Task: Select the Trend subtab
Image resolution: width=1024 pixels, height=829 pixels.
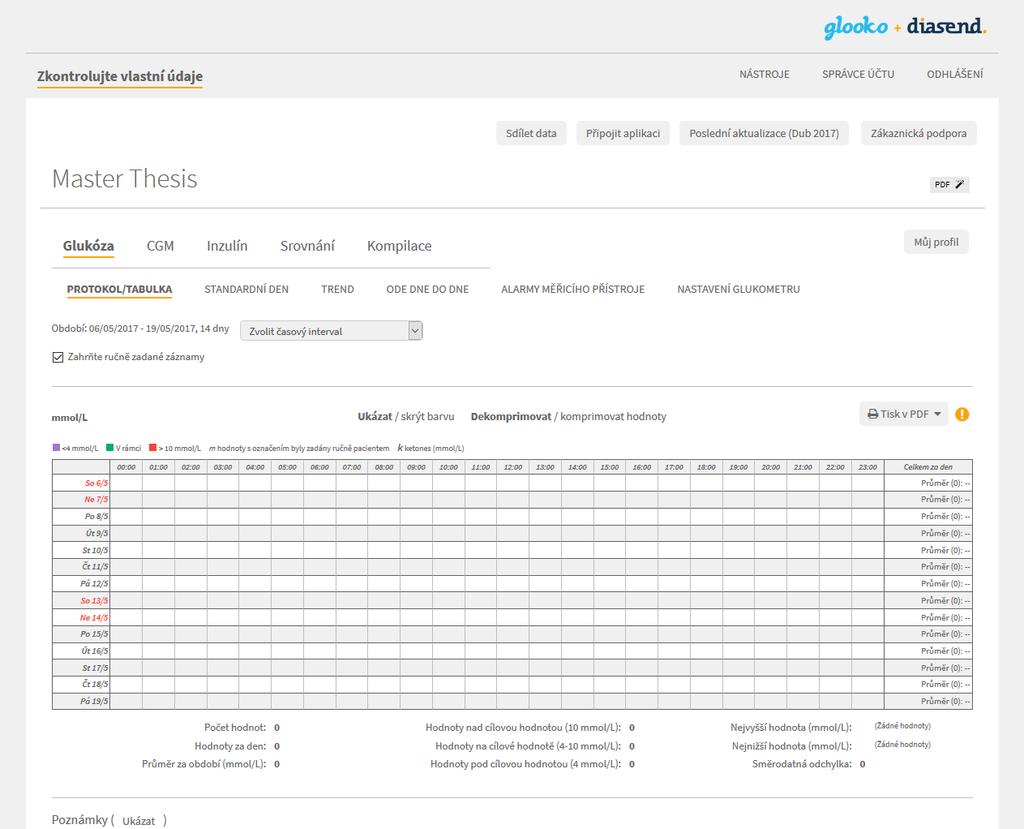Action: [x=337, y=289]
